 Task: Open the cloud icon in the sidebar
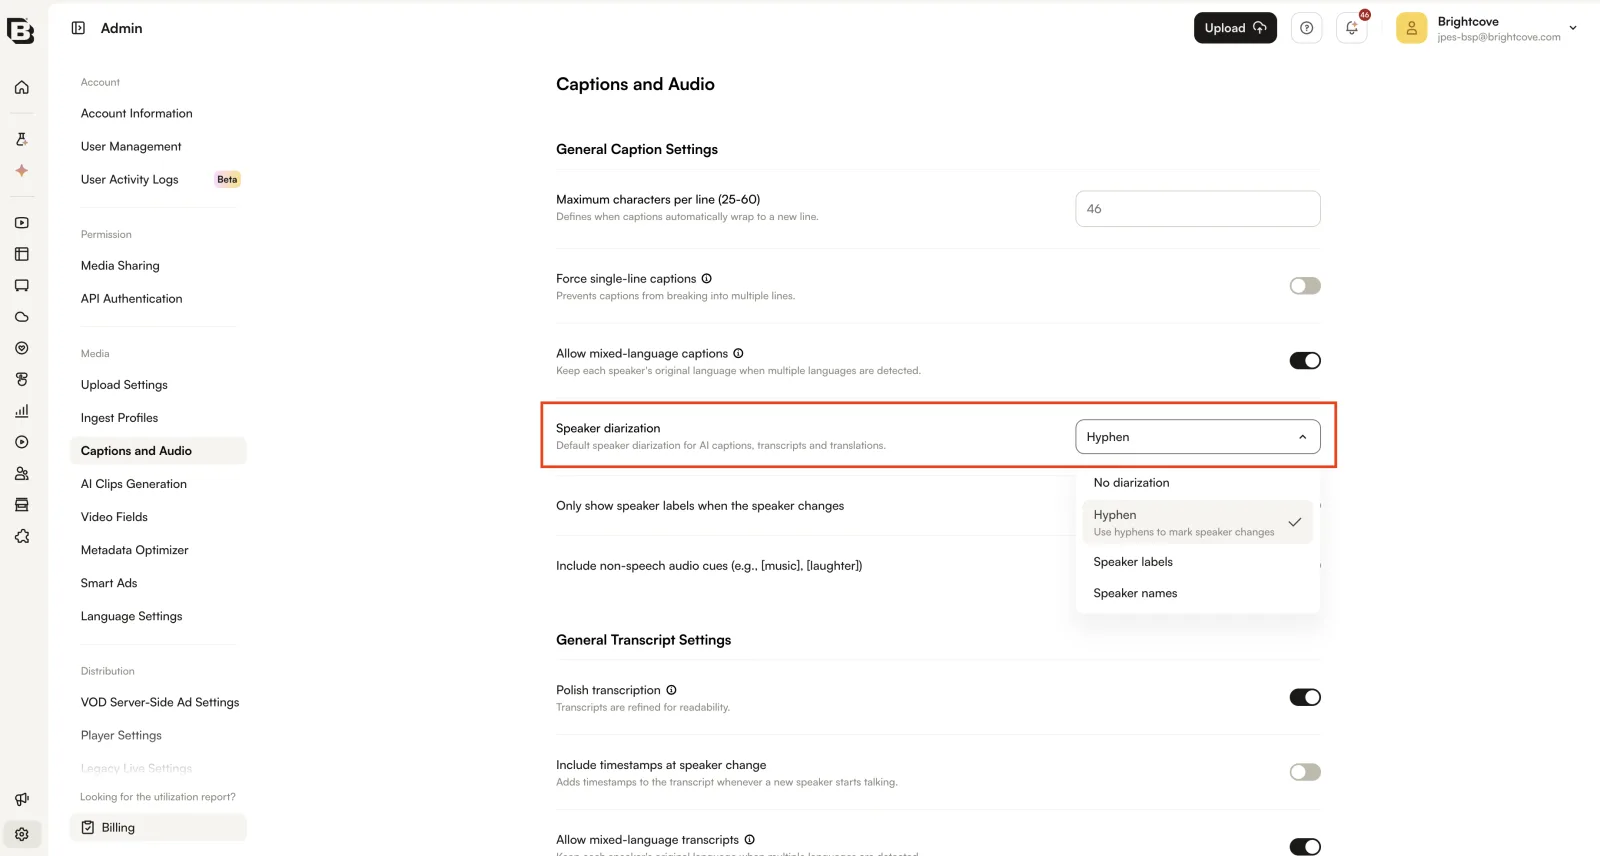[22, 317]
